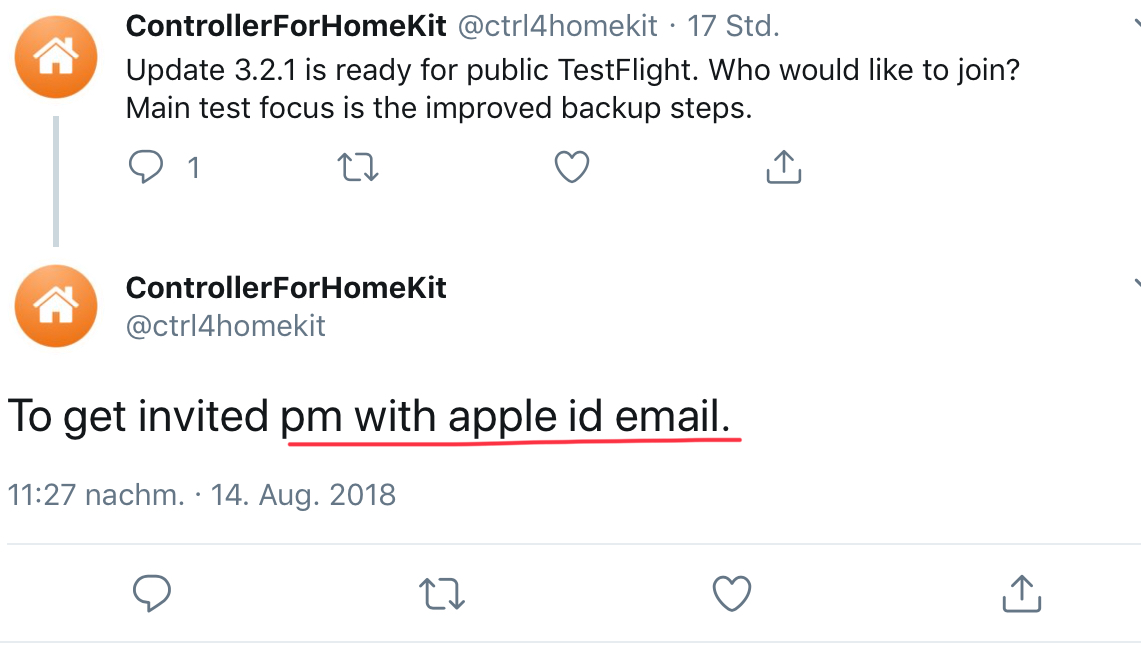The width and height of the screenshot is (1141, 659).
Task: Open ControllerForHomeKit profile name in first tweet
Action: 286,27
